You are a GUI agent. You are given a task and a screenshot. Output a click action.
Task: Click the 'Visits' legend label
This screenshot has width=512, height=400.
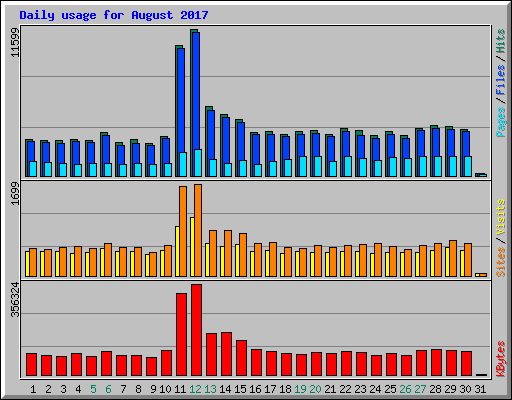pos(501,218)
